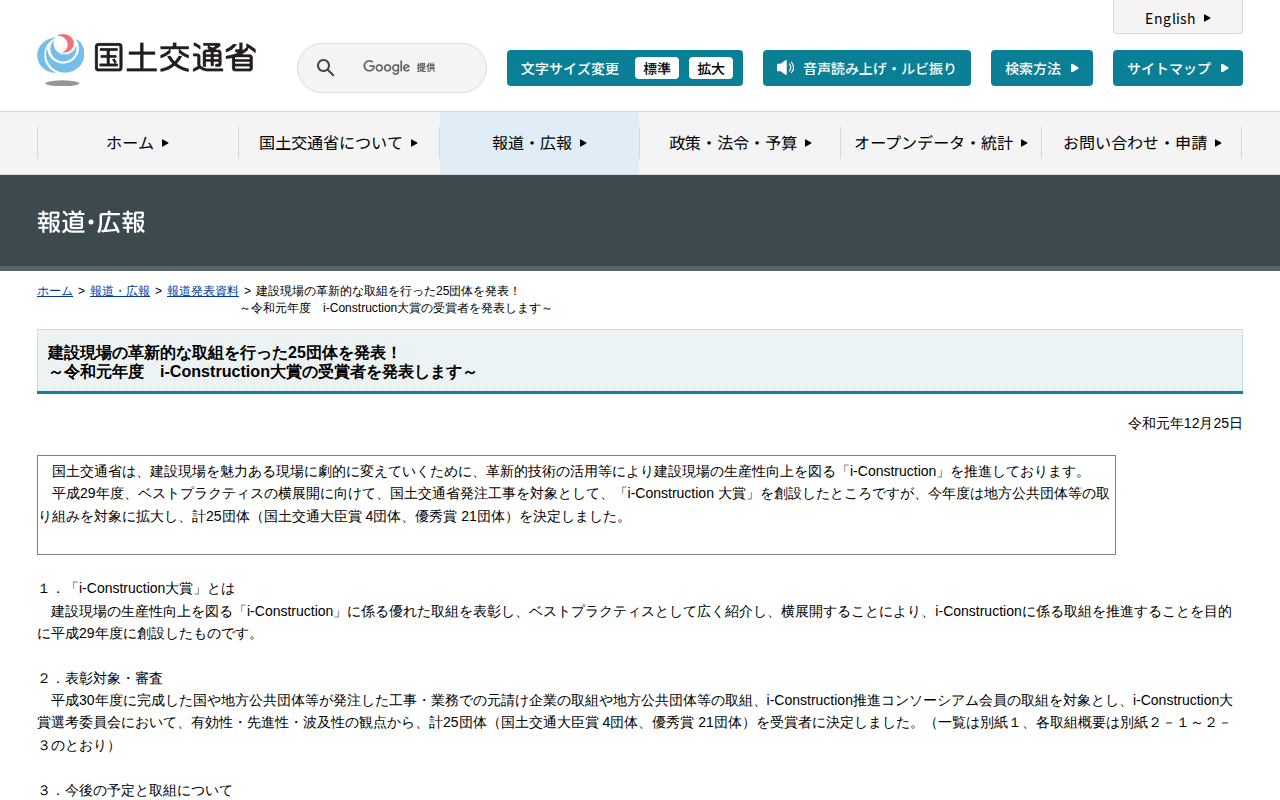Image resolution: width=1280 pixels, height=800 pixels.
Task: Click the breadcrumb current page title text
Action: point(396,299)
